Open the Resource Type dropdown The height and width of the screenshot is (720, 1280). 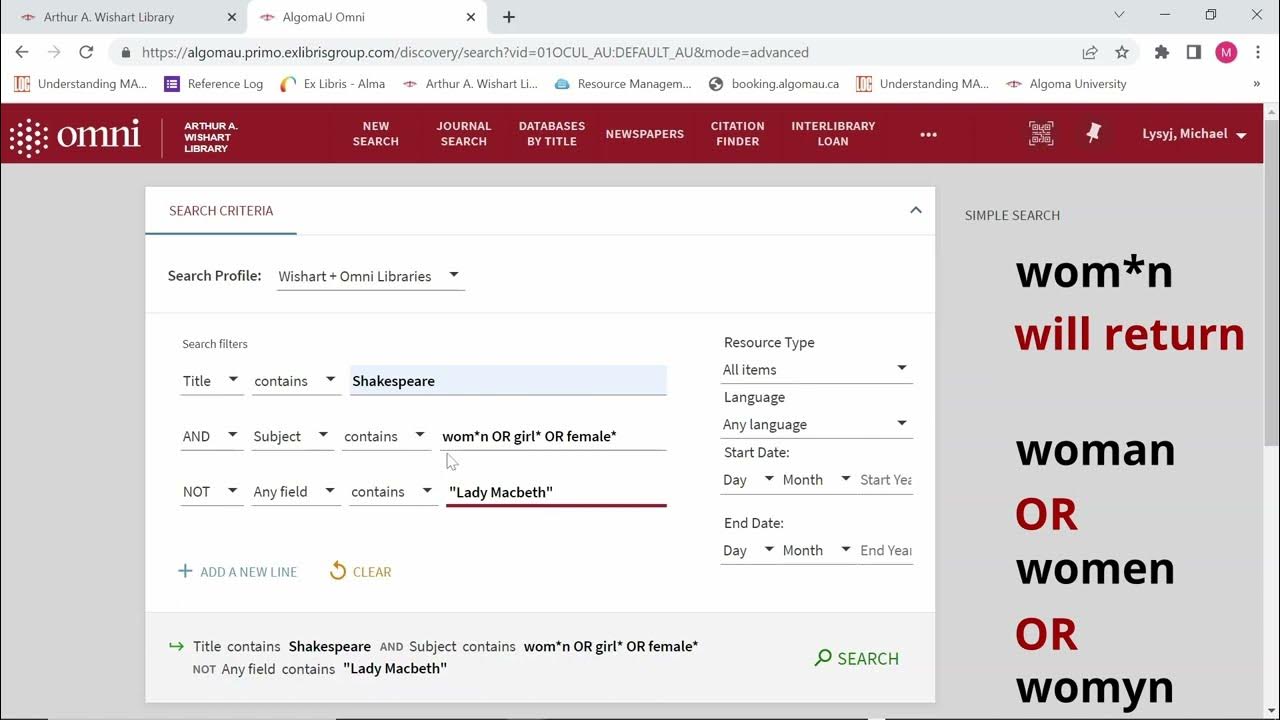(x=816, y=370)
